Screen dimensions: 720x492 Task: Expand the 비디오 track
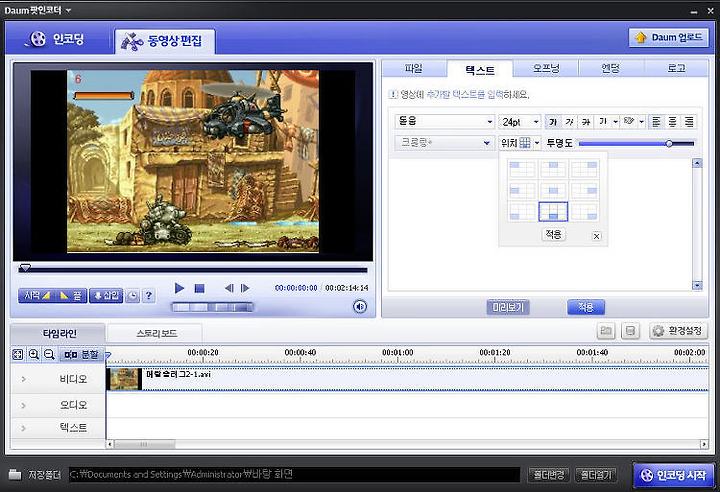click(x=23, y=379)
